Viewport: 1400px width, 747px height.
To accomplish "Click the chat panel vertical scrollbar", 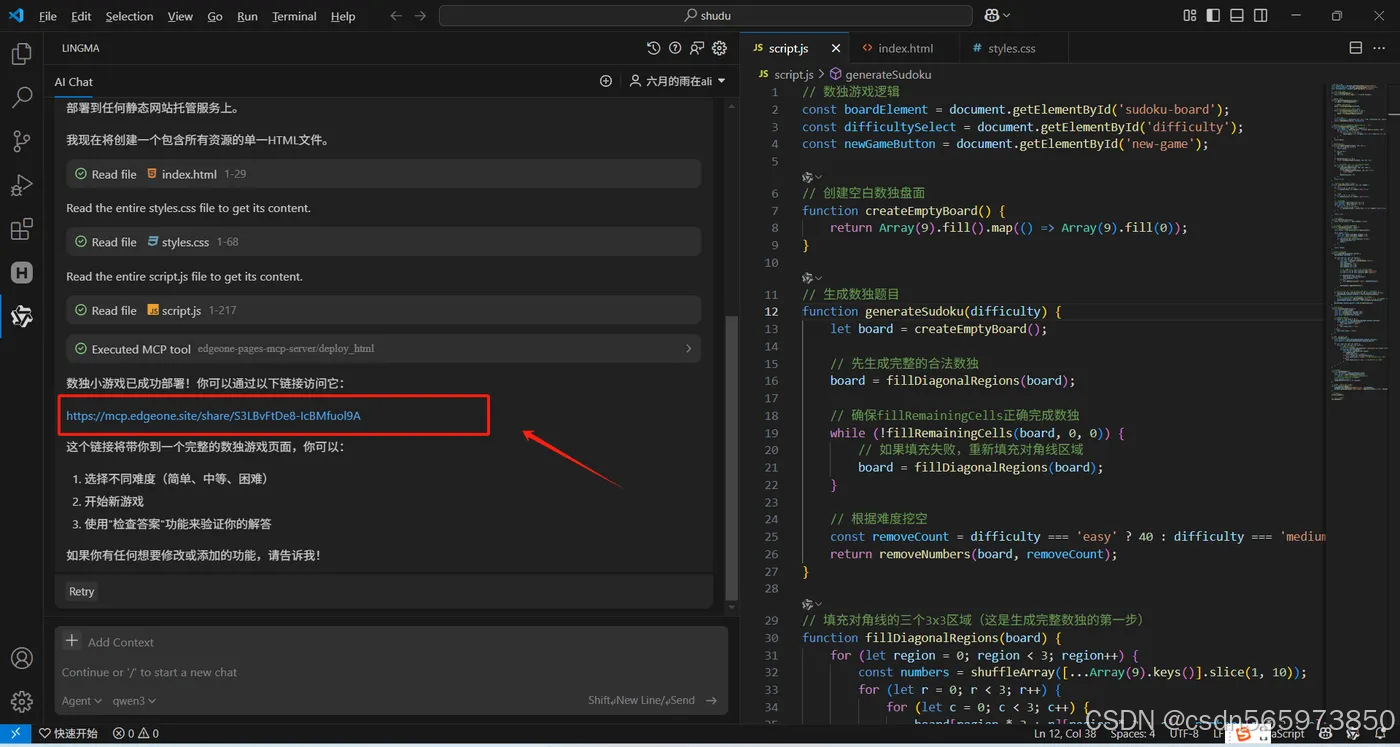I will 731,457.
